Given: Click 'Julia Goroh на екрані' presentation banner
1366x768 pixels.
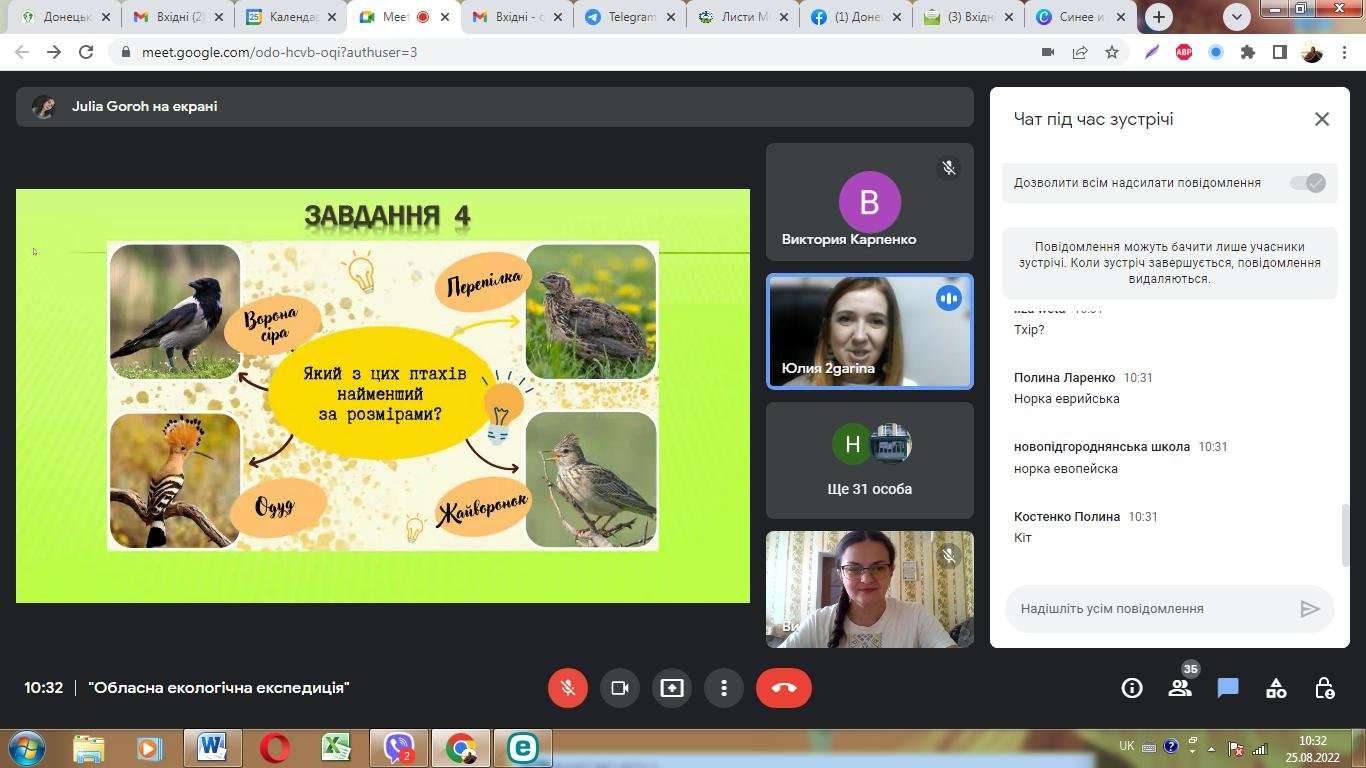Looking at the screenshot, I should pyautogui.click(x=494, y=107).
